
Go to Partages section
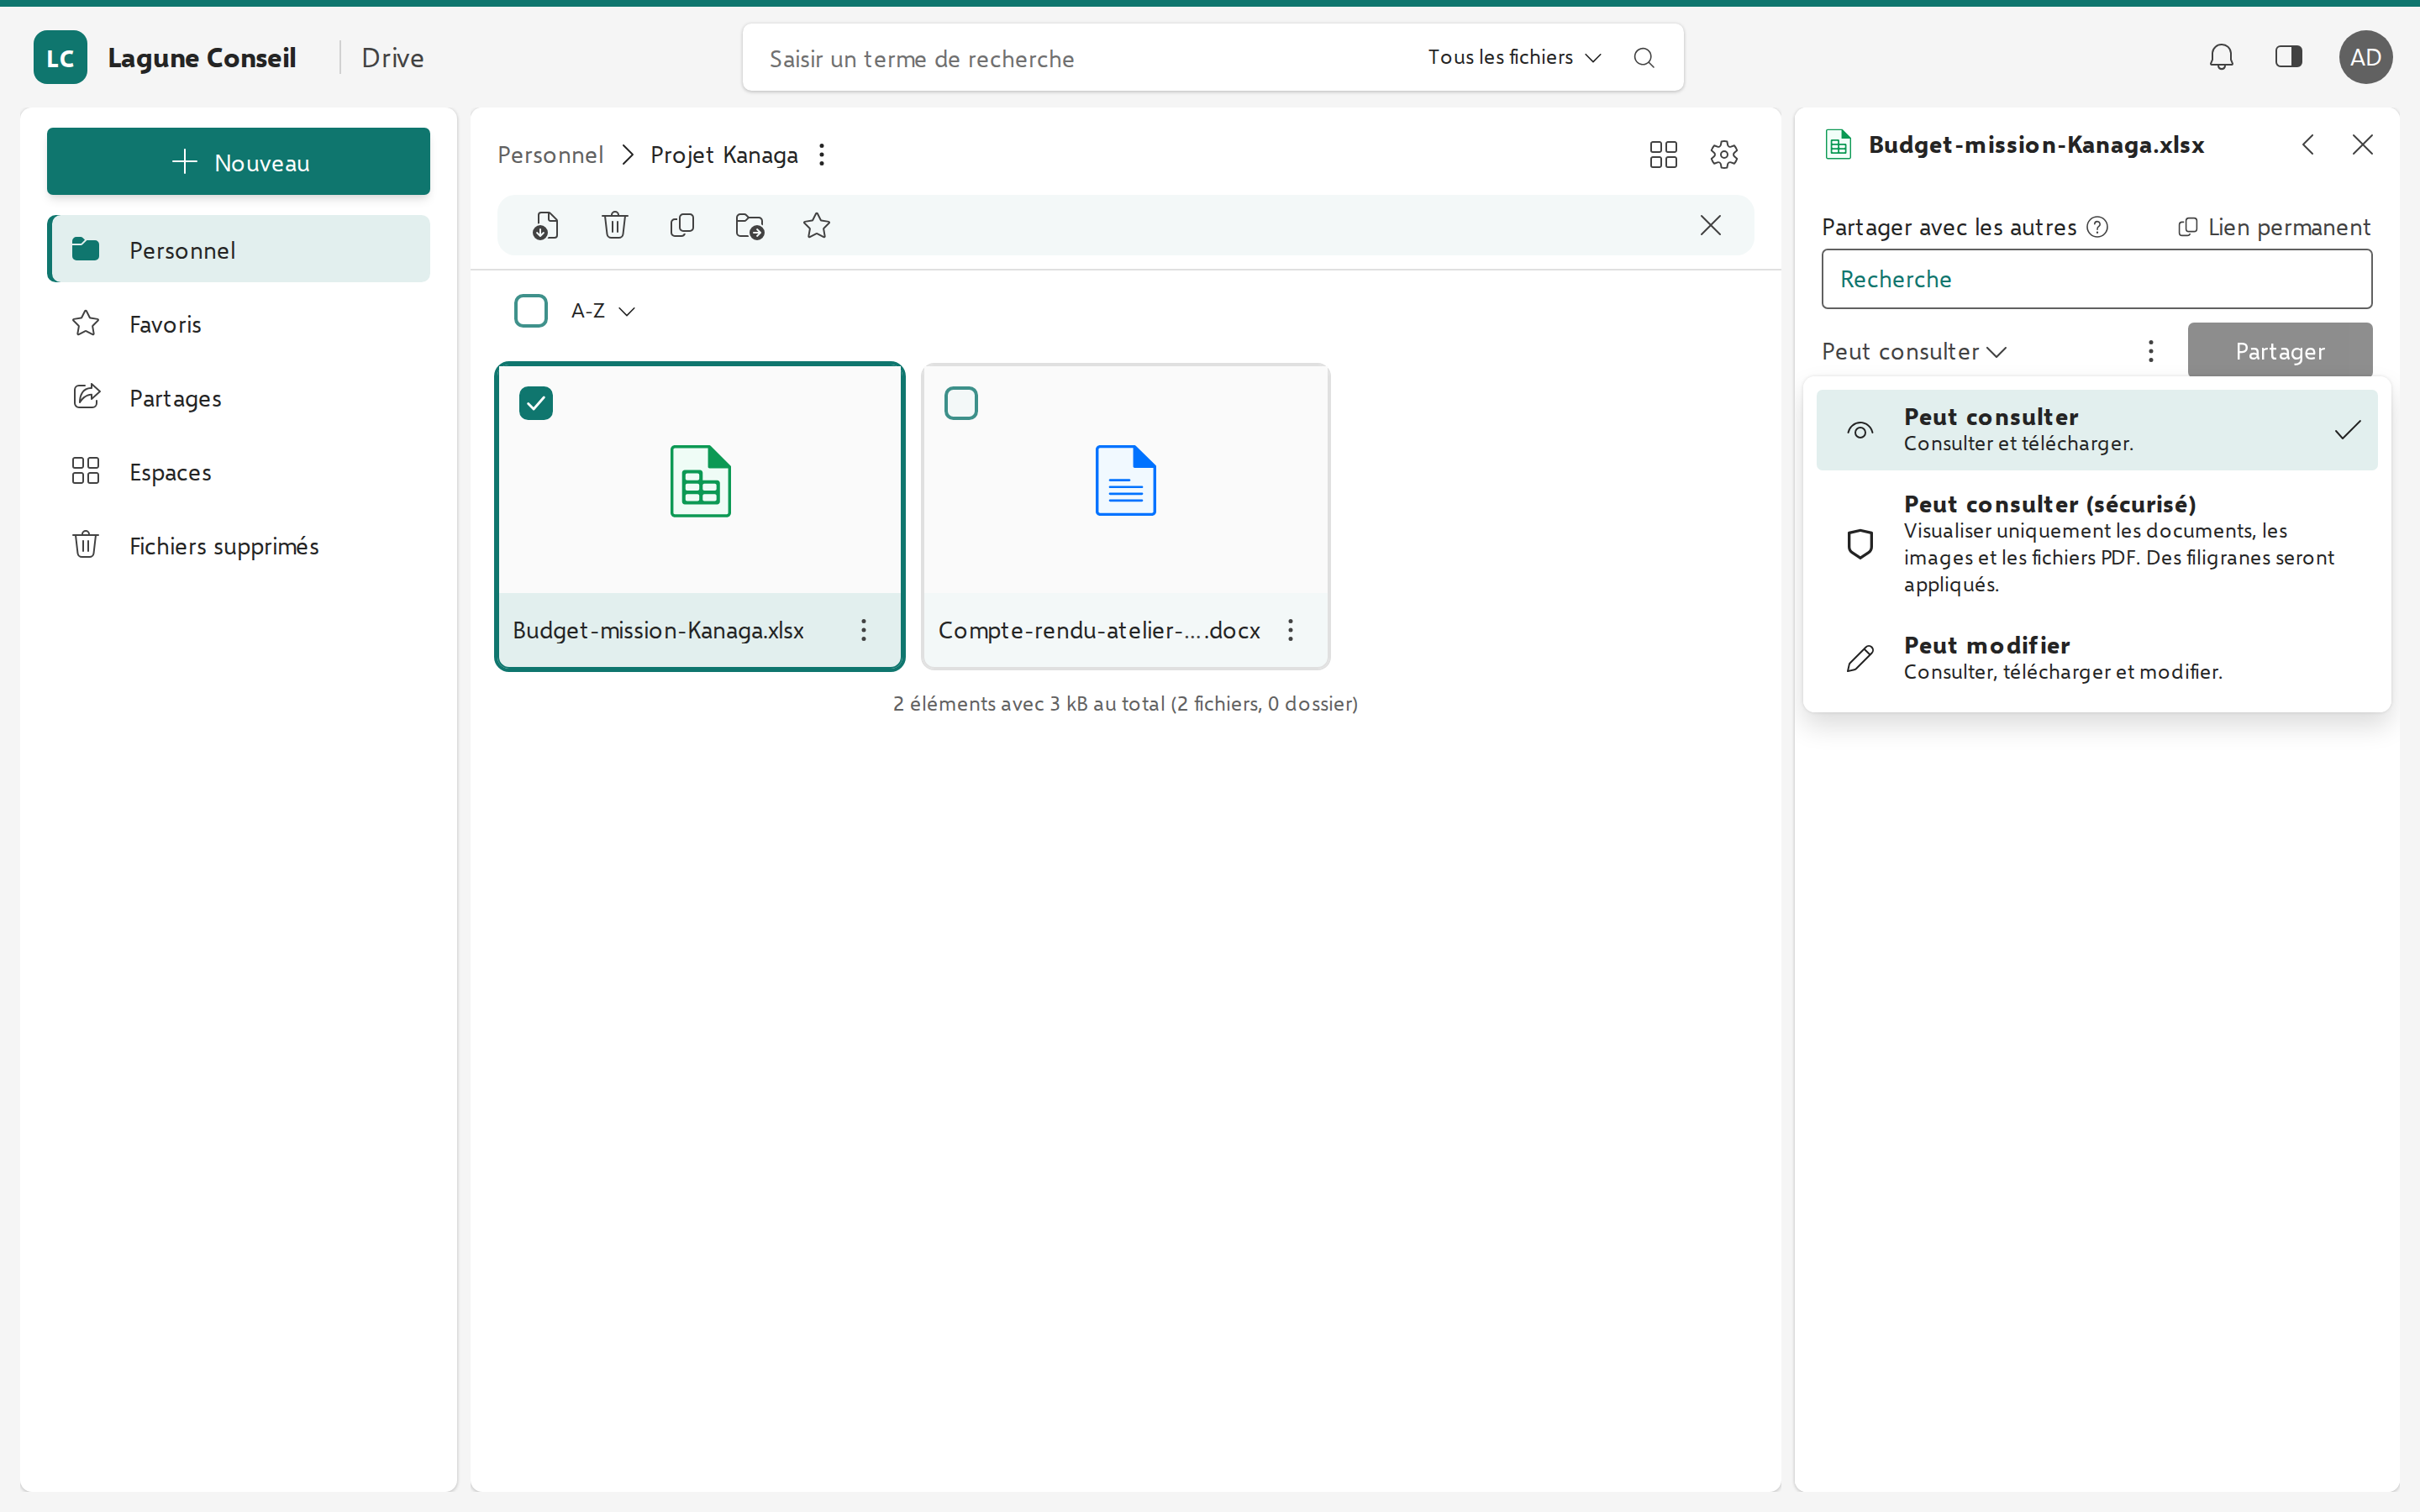point(239,397)
